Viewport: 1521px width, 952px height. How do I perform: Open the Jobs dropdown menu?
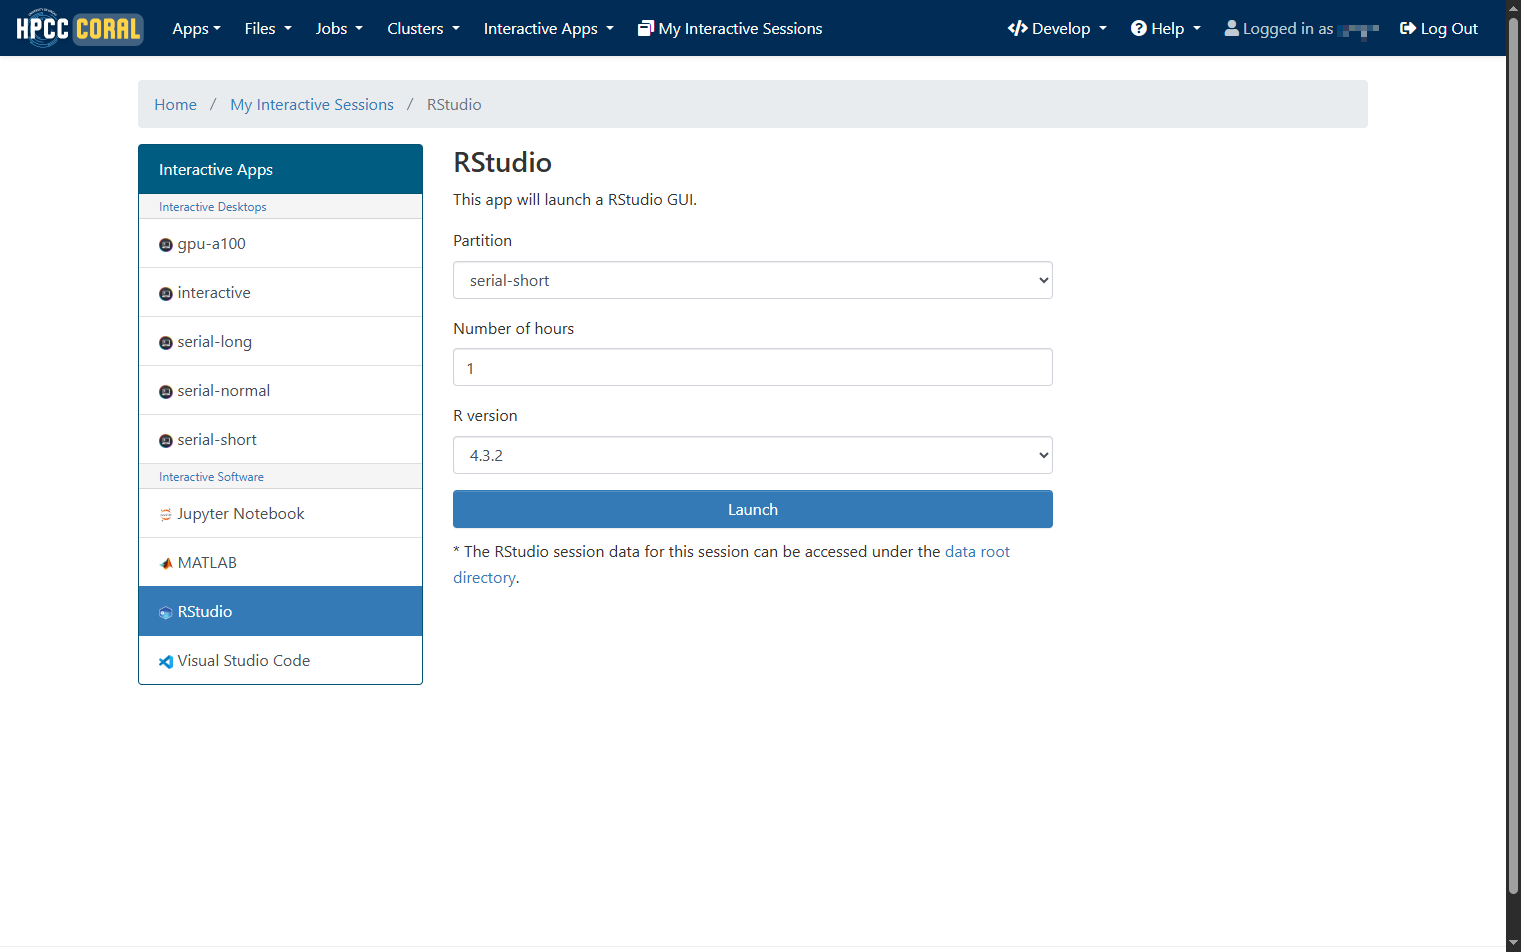339,28
